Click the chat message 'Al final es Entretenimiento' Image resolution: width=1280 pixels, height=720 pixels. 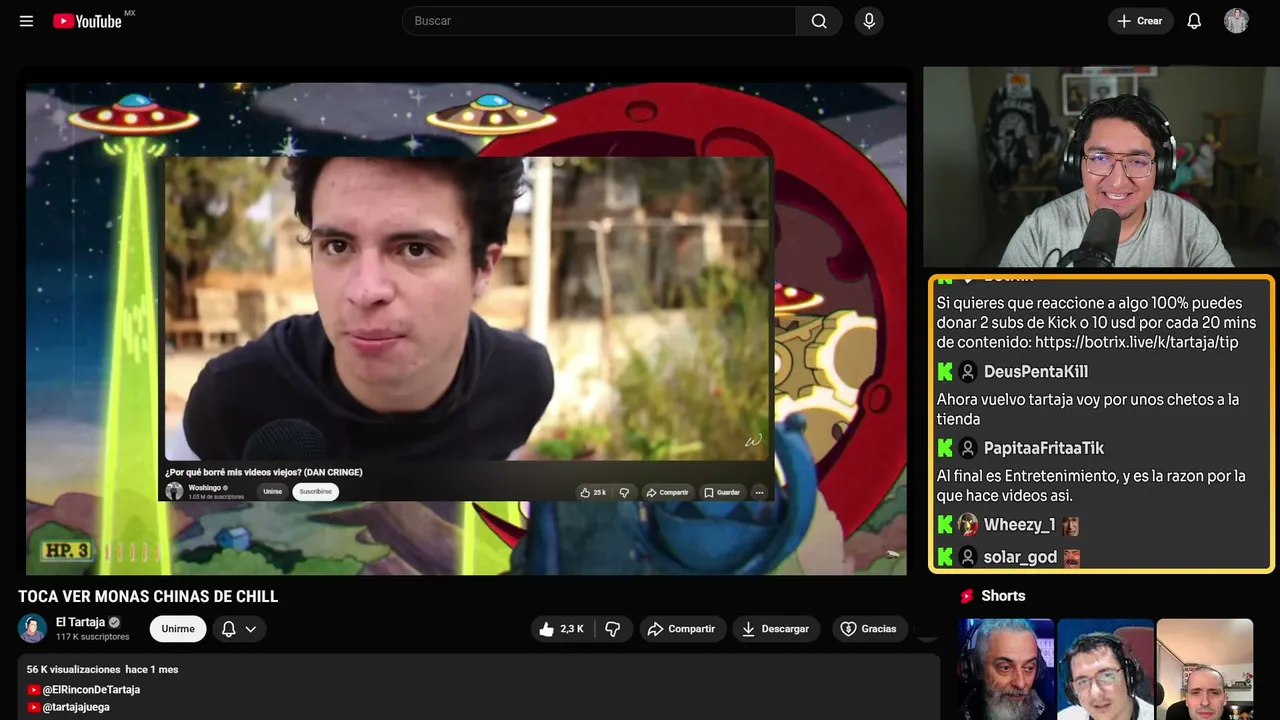click(1091, 485)
